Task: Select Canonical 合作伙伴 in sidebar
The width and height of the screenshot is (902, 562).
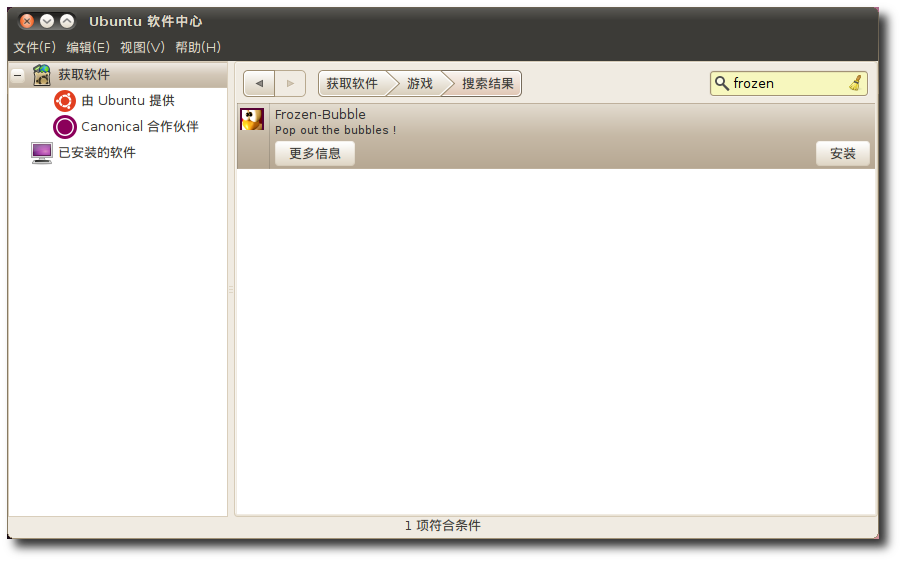Action: (140, 127)
